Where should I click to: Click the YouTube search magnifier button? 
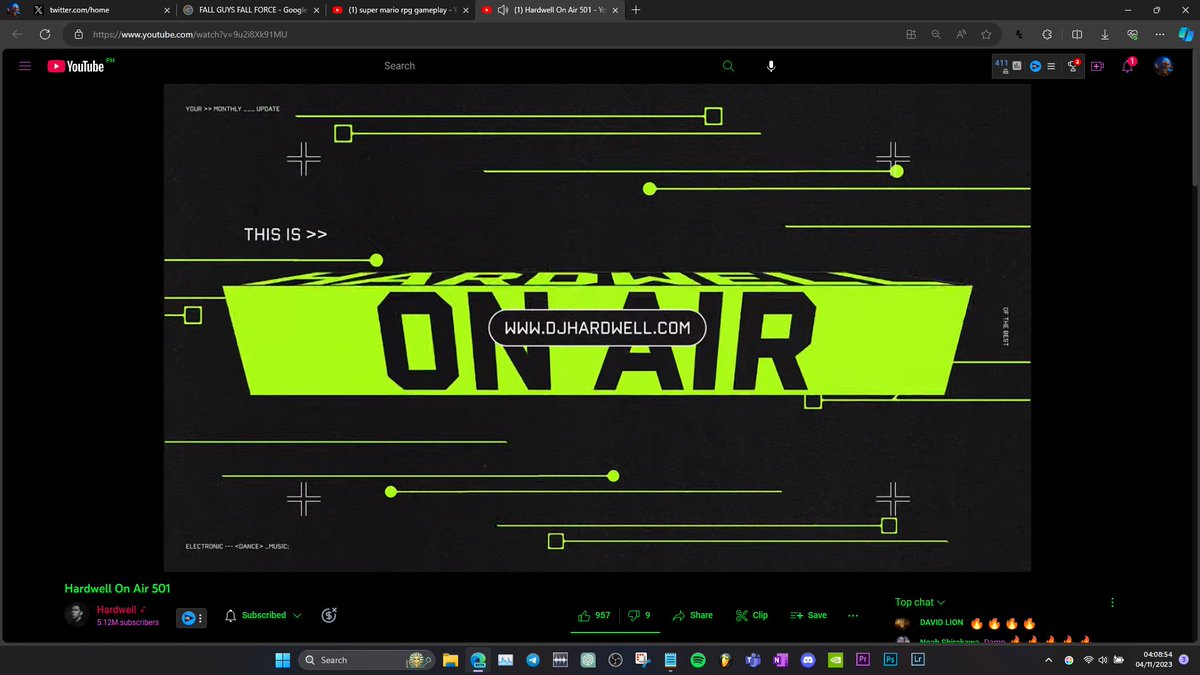click(728, 66)
